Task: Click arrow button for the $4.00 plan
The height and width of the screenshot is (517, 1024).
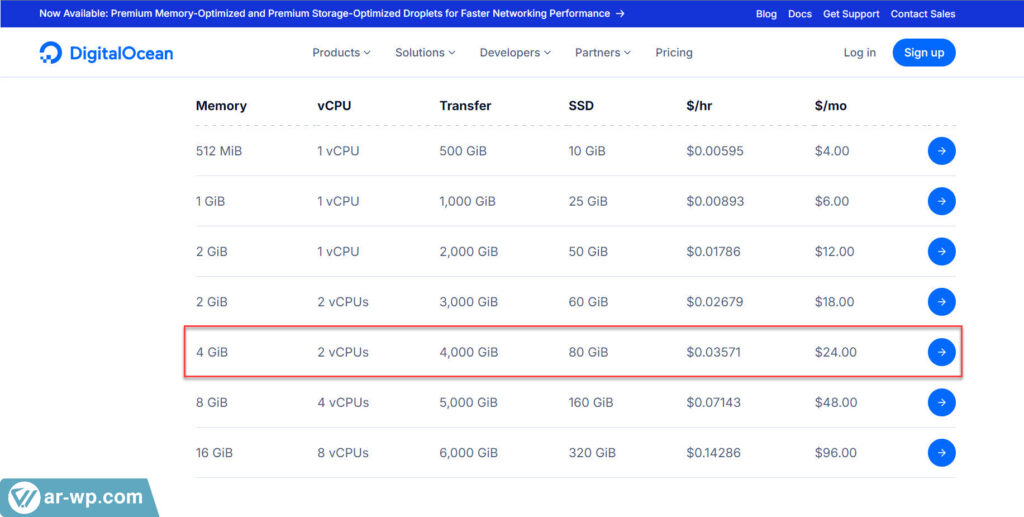Action: pyautogui.click(x=941, y=151)
